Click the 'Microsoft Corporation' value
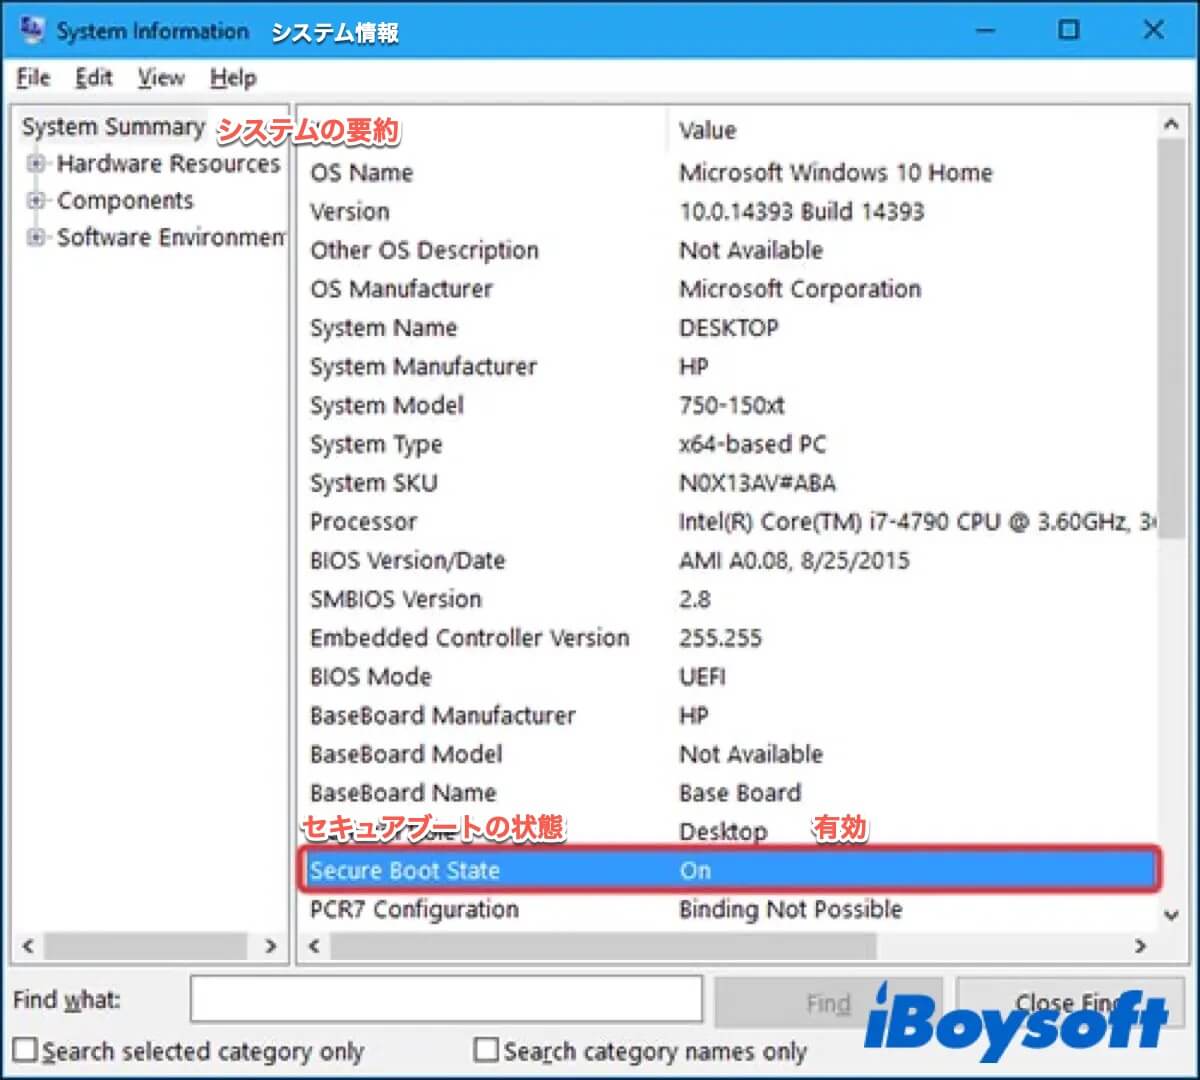The image size is (1200, 1080). (800, 289)
